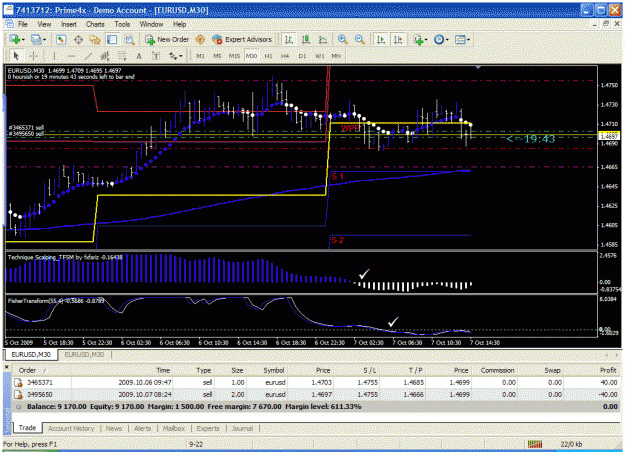Click the chart shift triangle marker
This screenshot has width=625, height=452.
pyautogui.click(x=478, y=68)
